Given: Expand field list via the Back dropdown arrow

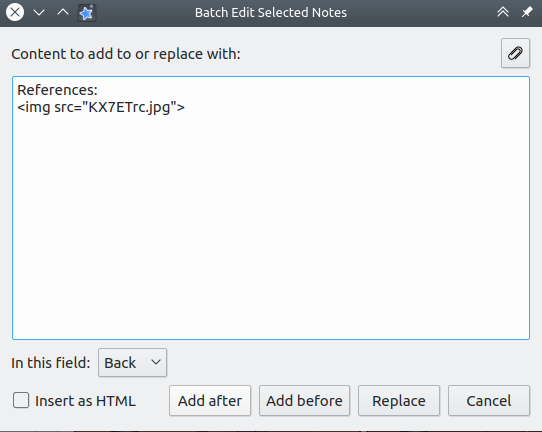Looking at the screenshot, I should pyautogui.click(x=156, y=362).
